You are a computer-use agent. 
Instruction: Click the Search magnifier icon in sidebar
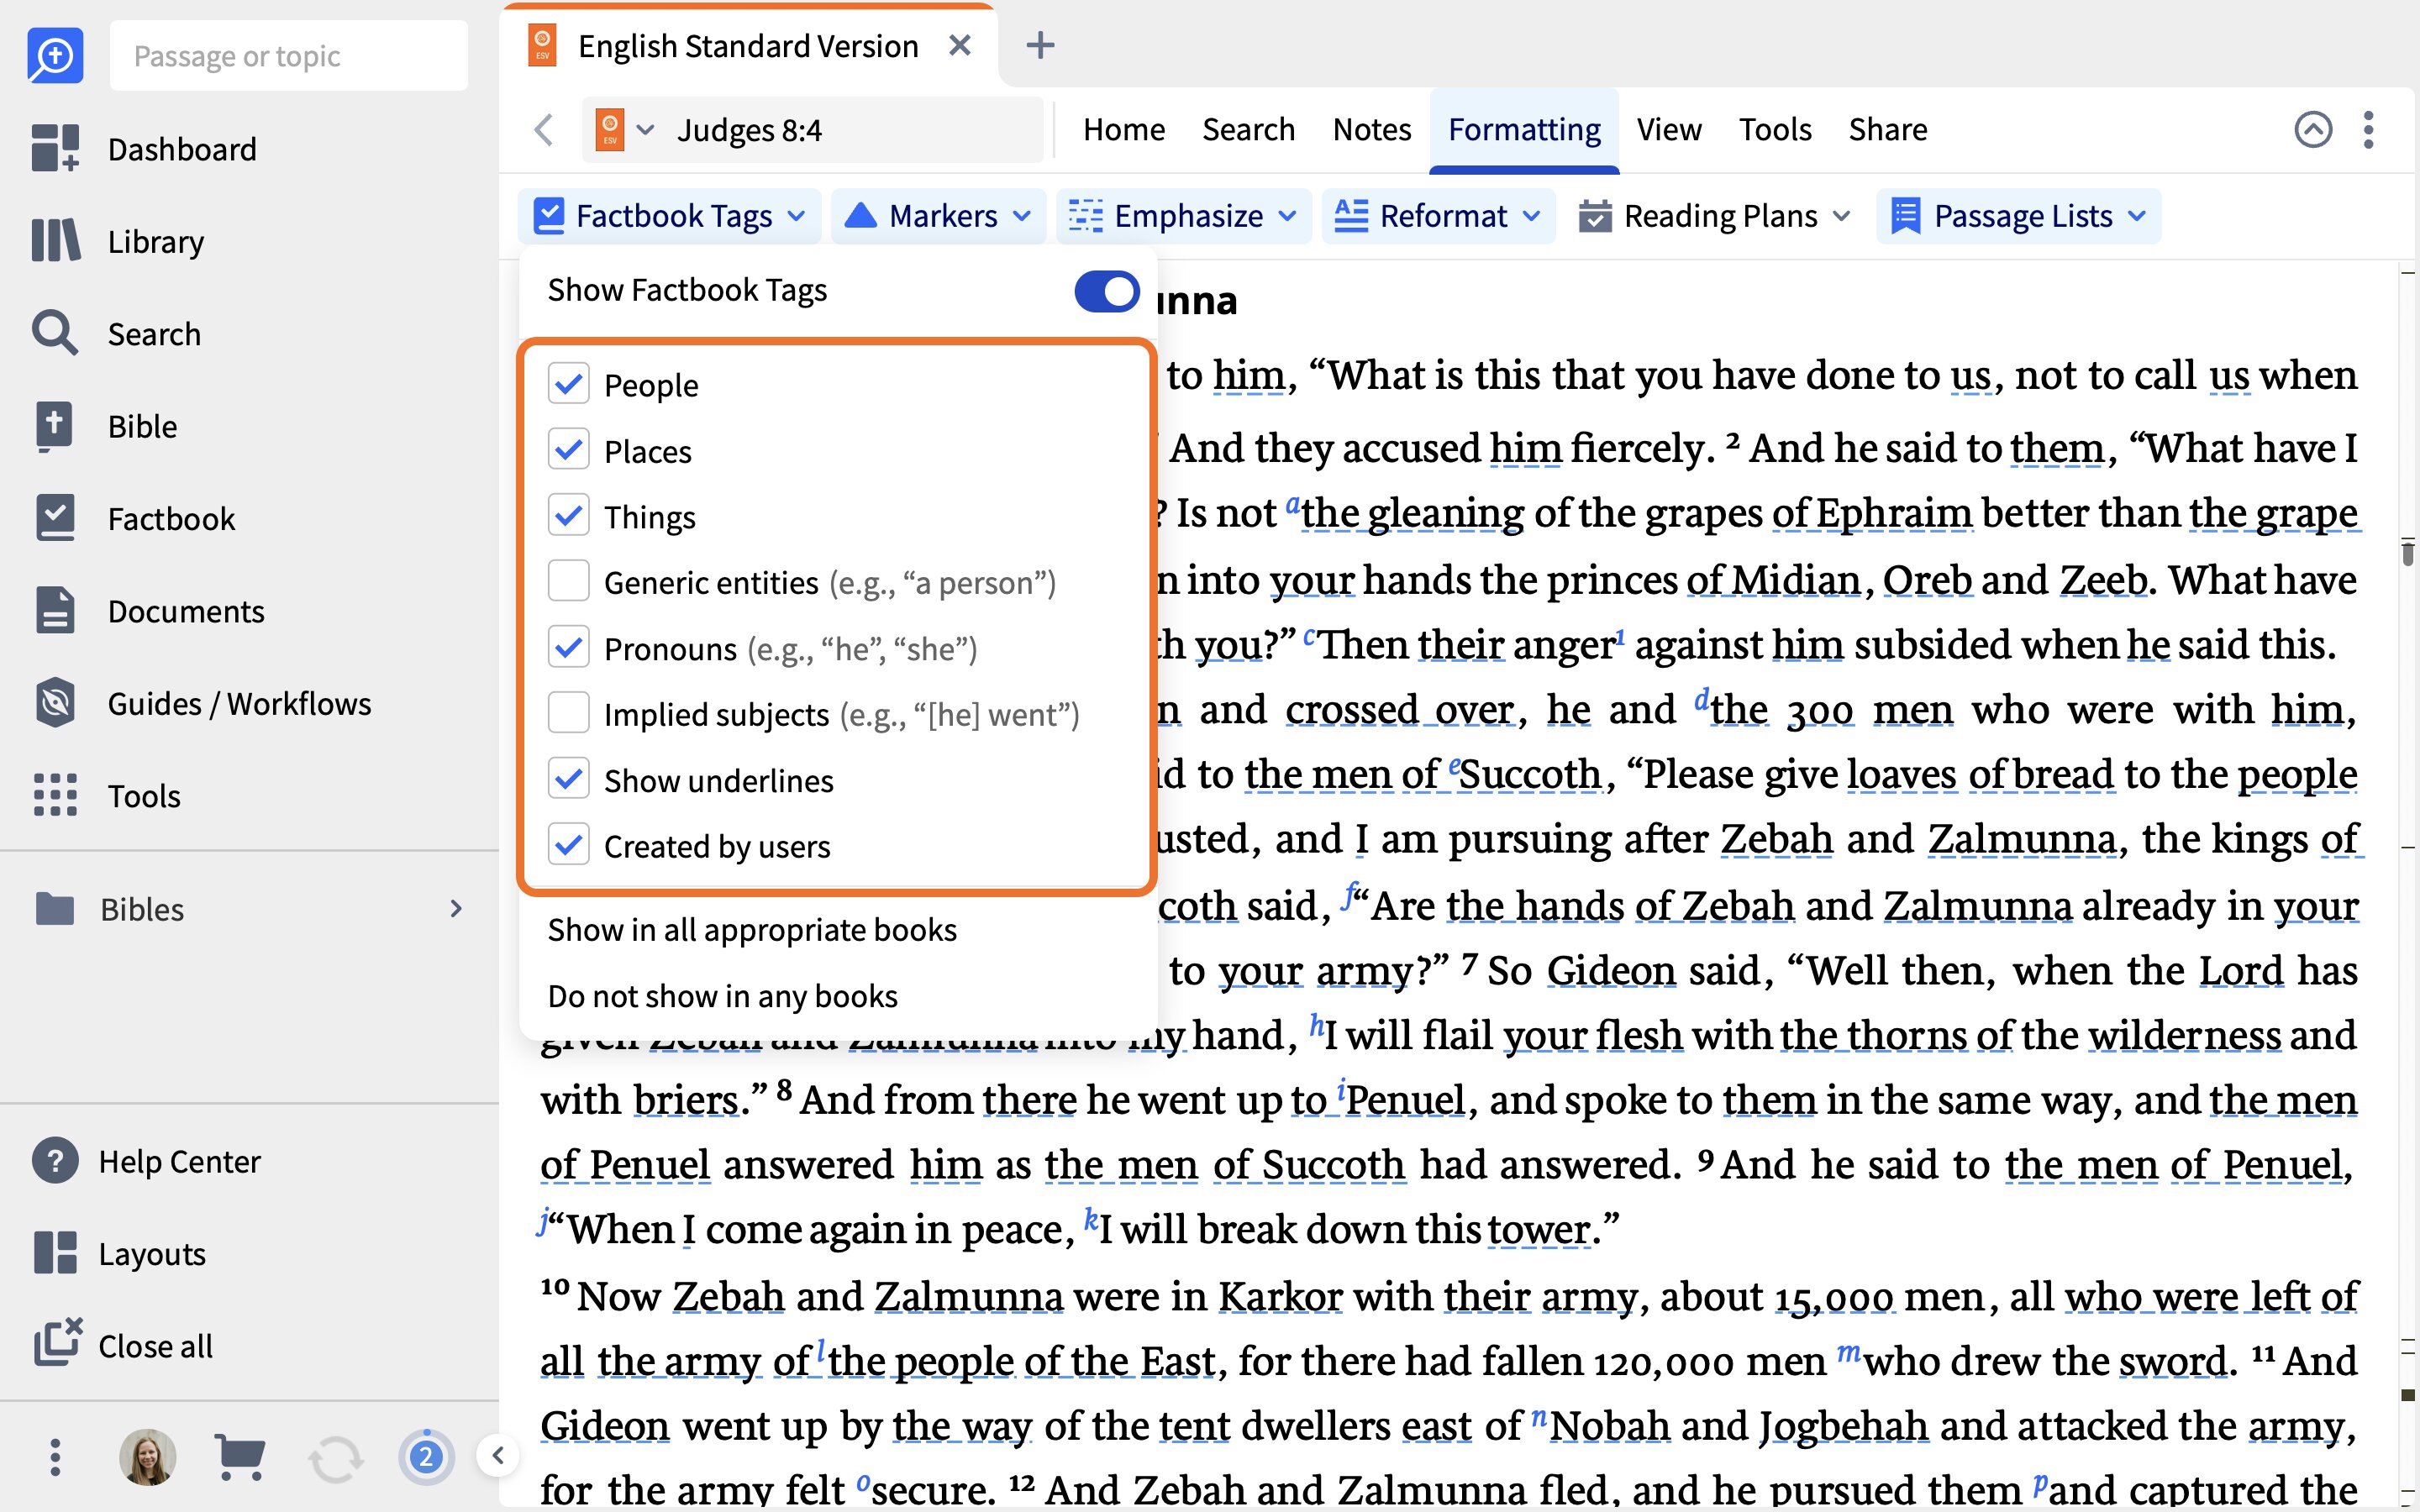click(x=55, y=333)
